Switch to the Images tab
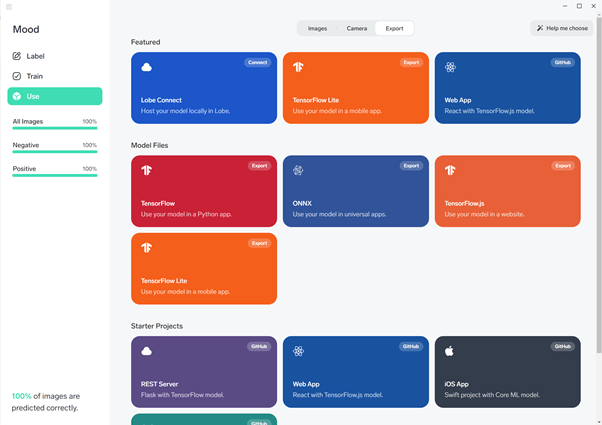The image size is (602, 425). click(317, 29)
